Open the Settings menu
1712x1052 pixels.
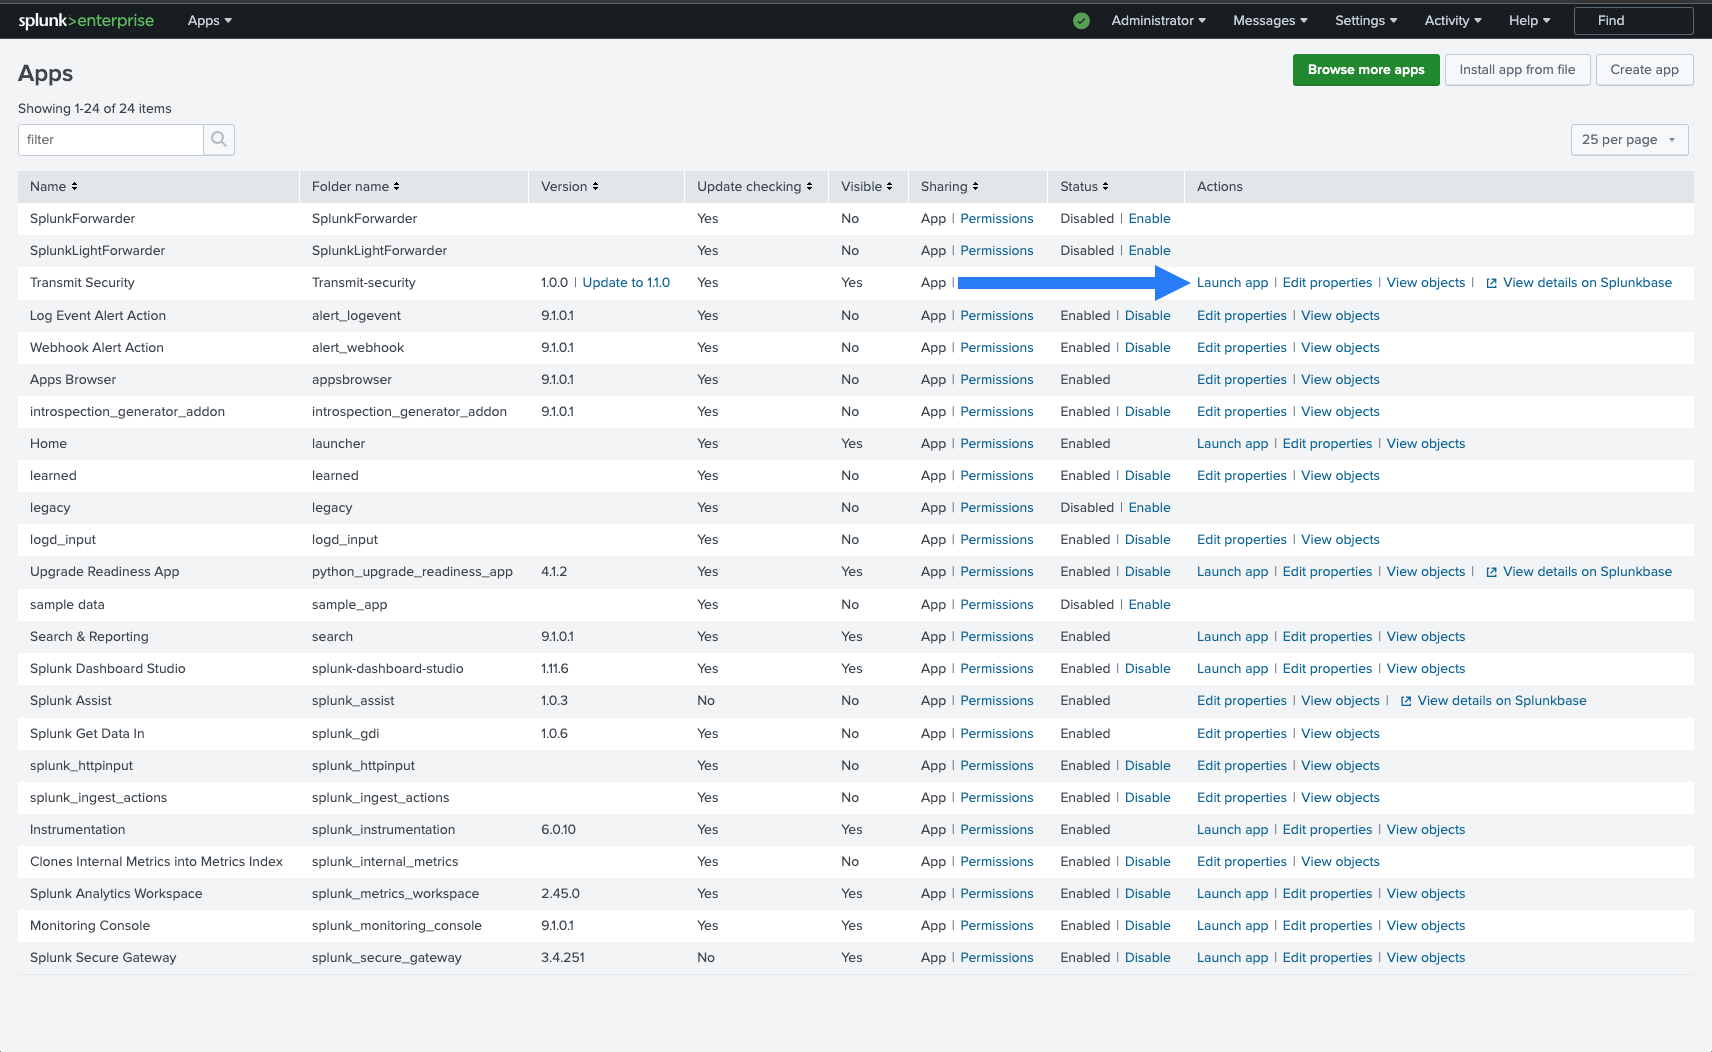pos(1365,21)
